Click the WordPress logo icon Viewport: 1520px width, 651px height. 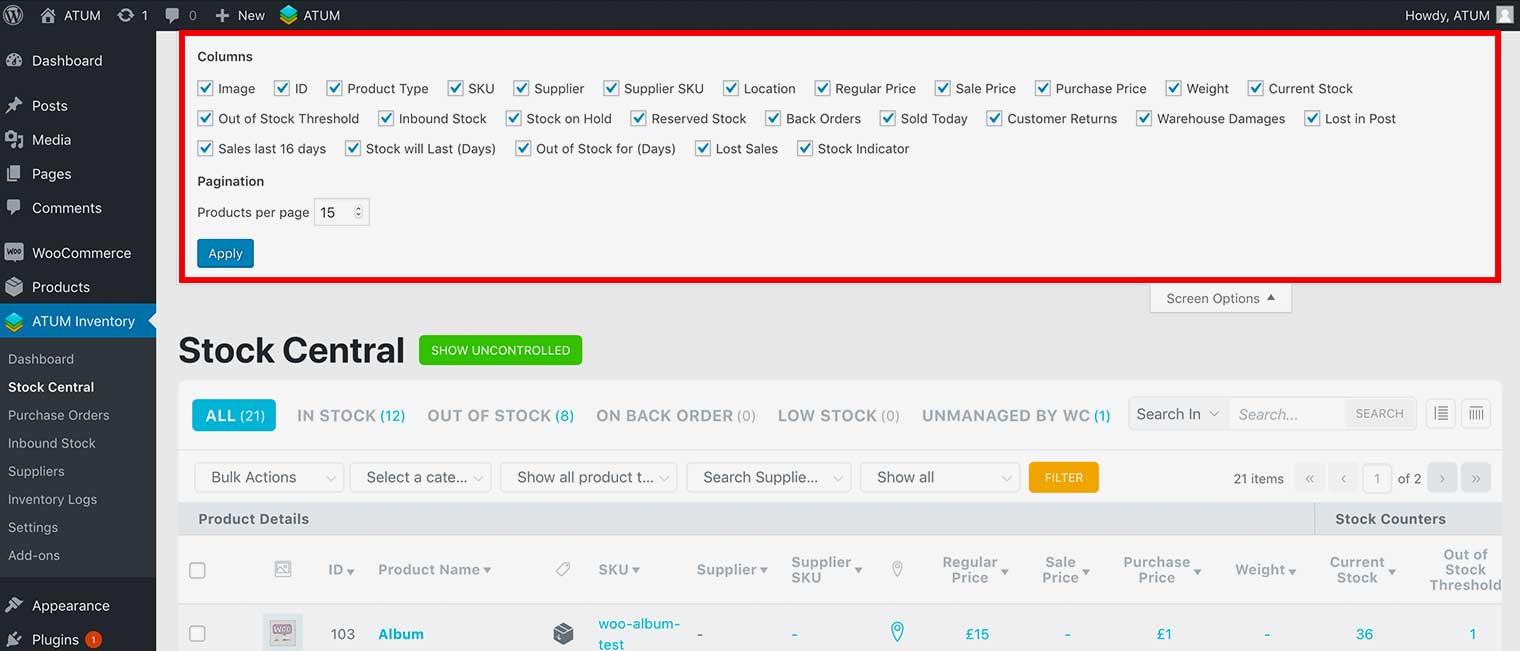point(14,15)
